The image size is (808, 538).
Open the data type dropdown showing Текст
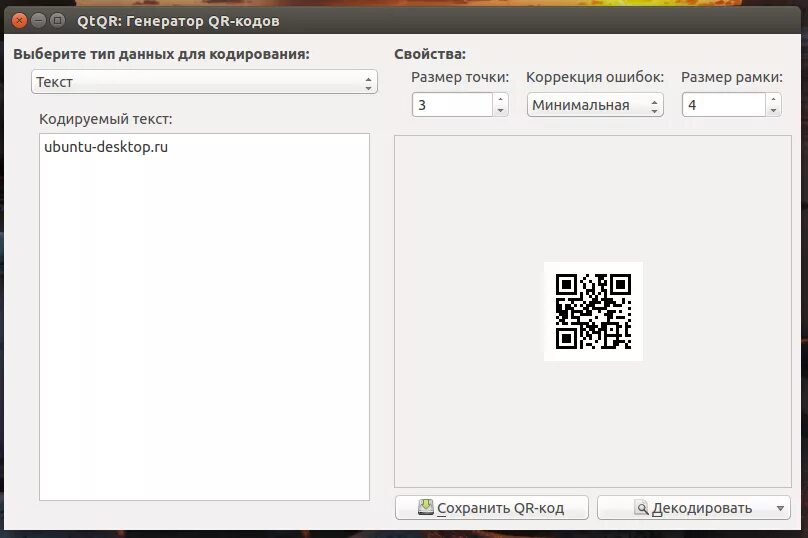[x=204, y=81]
